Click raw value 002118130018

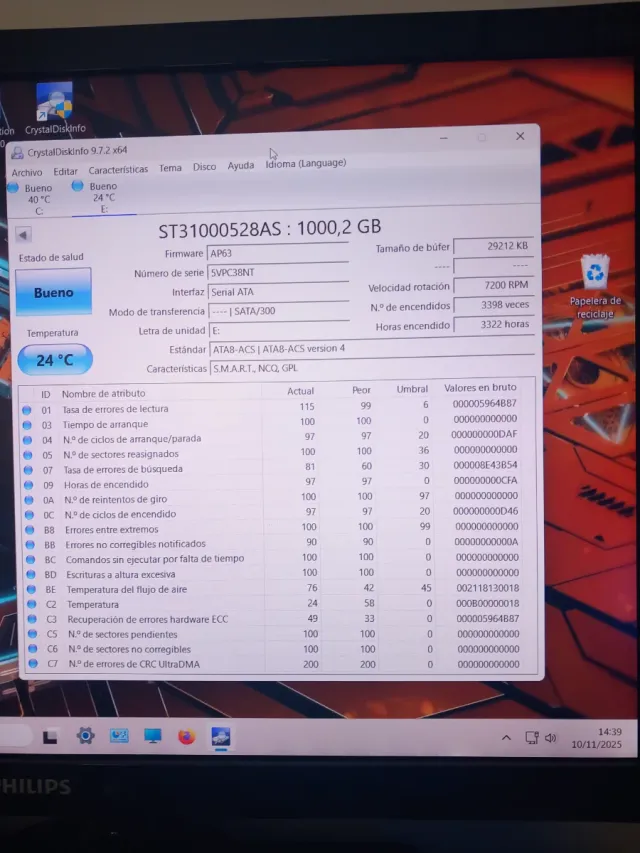tap(488, 588)
